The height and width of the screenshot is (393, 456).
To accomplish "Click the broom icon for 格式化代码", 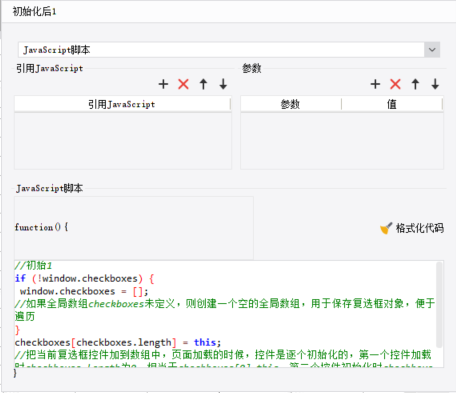I will tap(386, 228).
